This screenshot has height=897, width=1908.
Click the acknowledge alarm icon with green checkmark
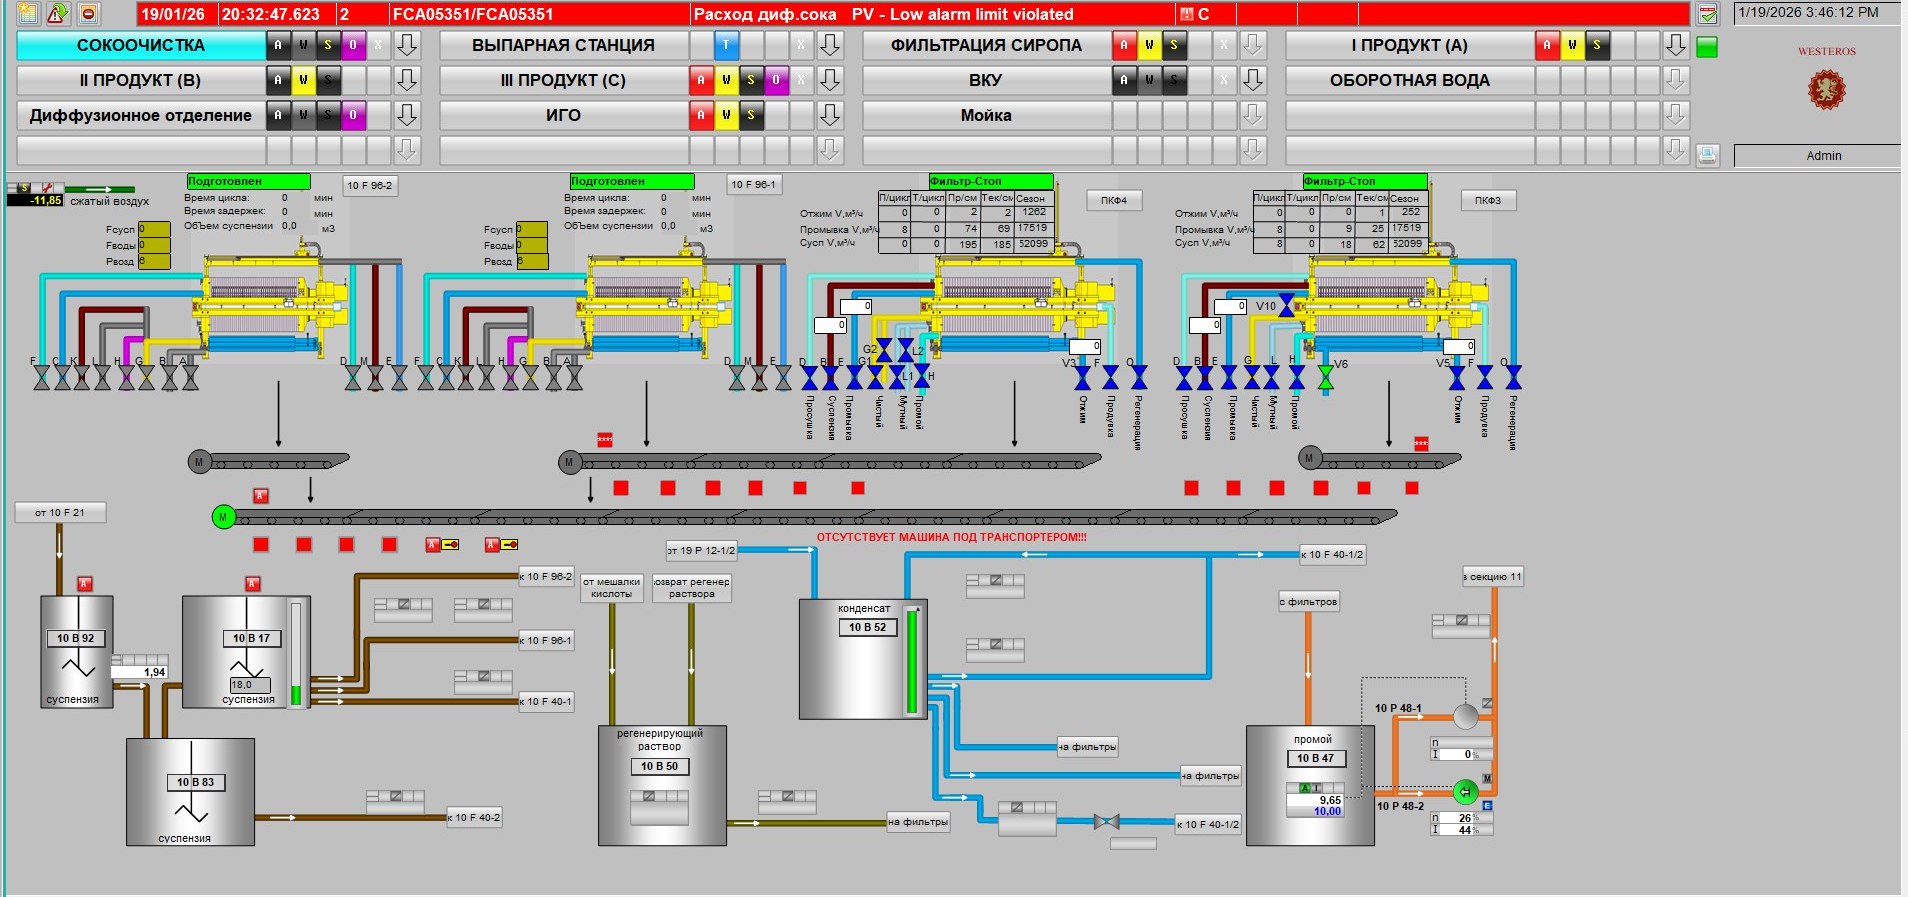click(1708, 14)
